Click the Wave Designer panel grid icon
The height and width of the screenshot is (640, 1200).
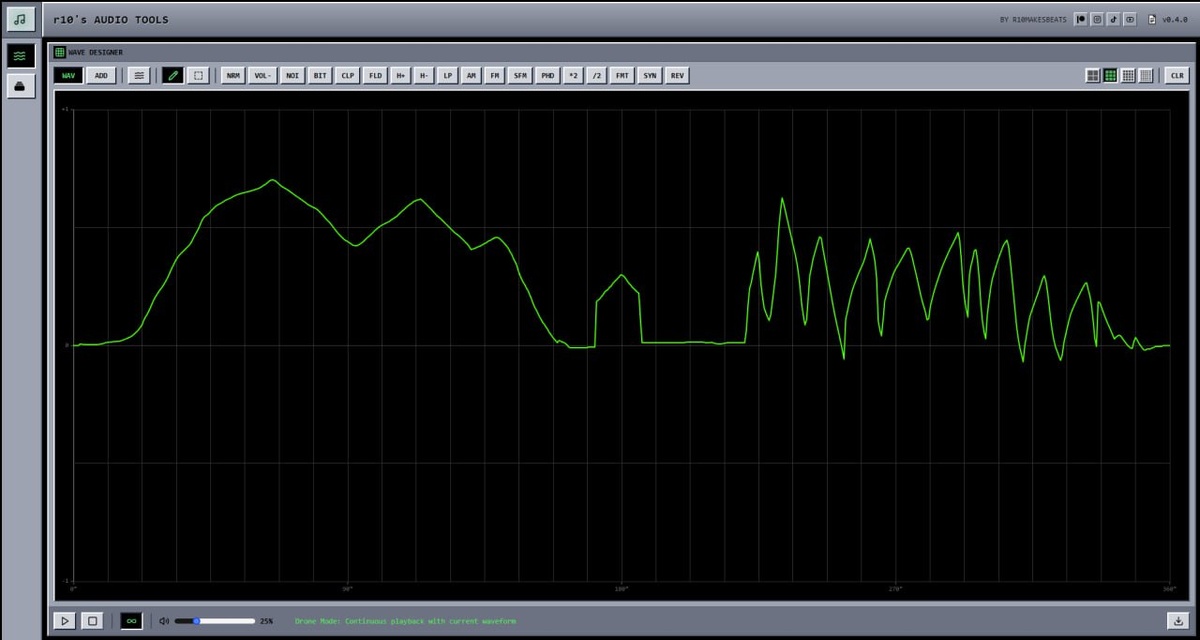[x=60, y=52]
